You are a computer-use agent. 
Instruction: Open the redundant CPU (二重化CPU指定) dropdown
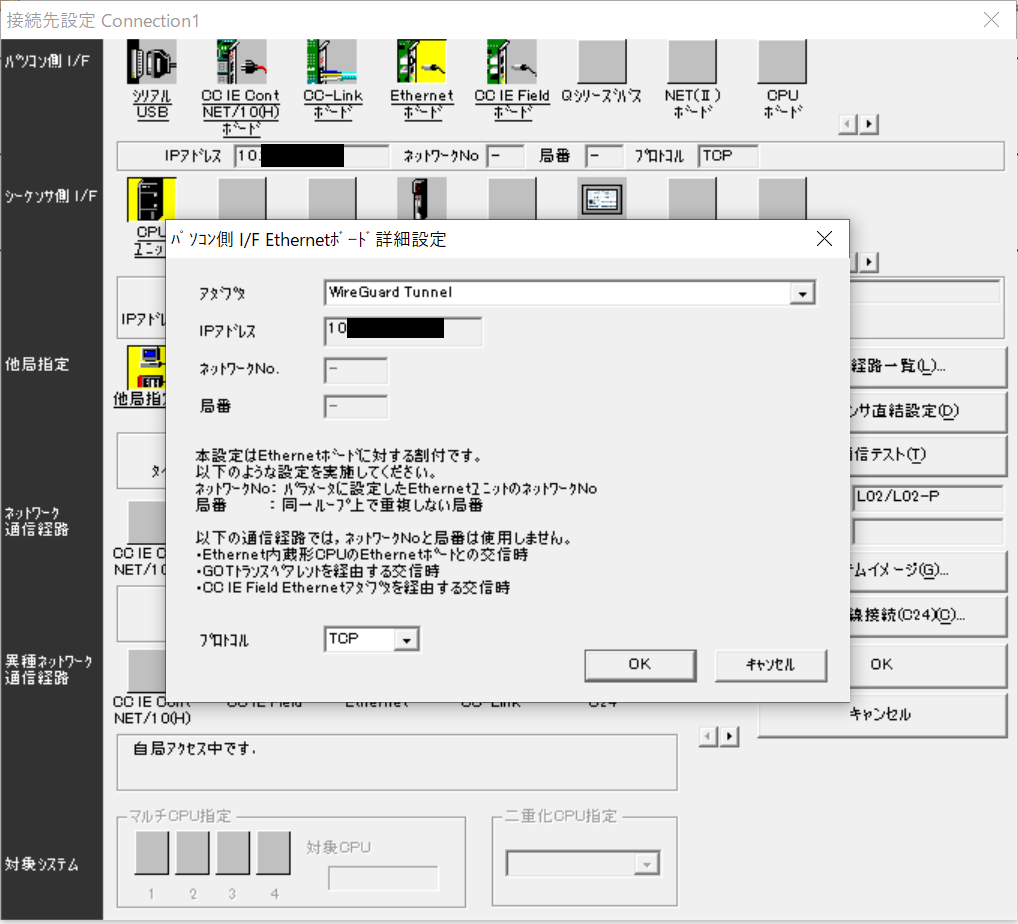[x=647, y=864]
